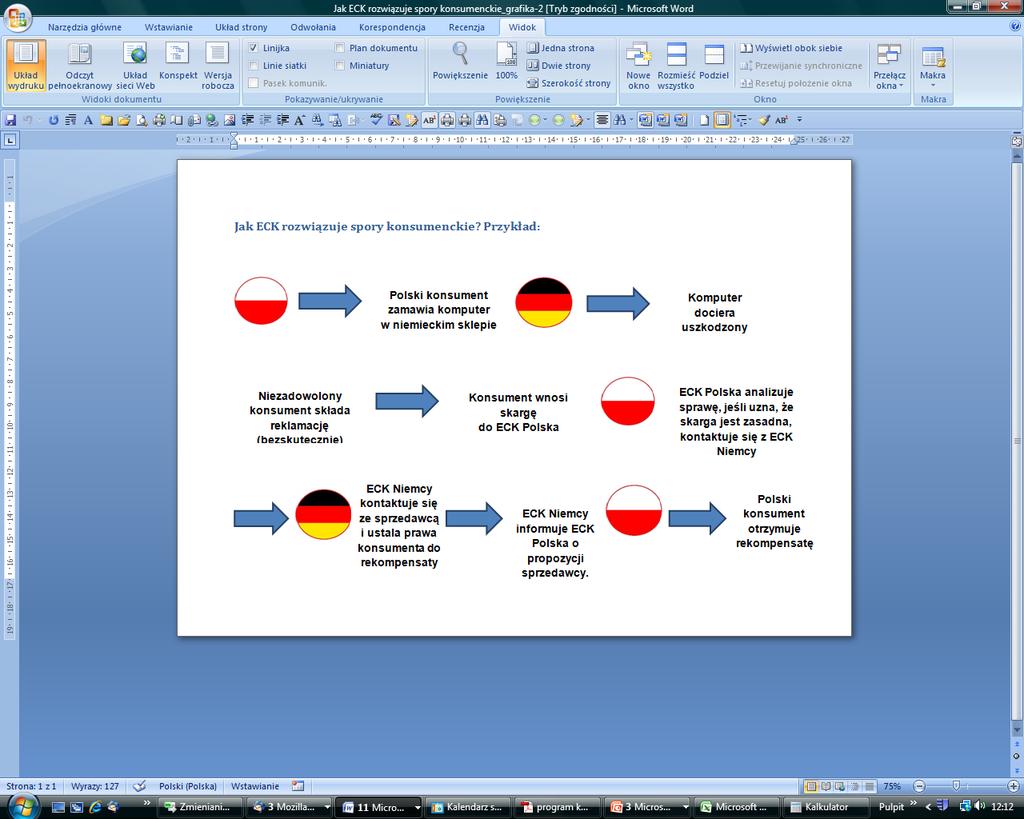Open the Kalkulator taskbar button
Image resolution: width=1024 pixels, height=819 pixels.
click(x=825, y=807)
